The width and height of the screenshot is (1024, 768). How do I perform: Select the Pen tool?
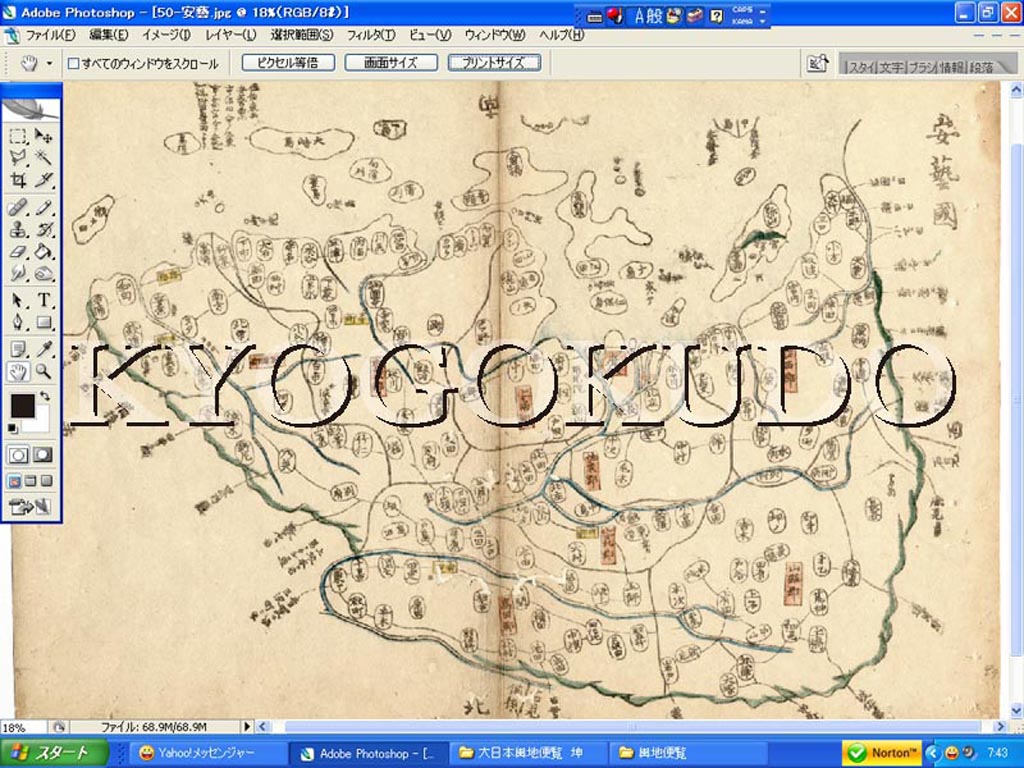pyautogui.click(x=18, y=323)
